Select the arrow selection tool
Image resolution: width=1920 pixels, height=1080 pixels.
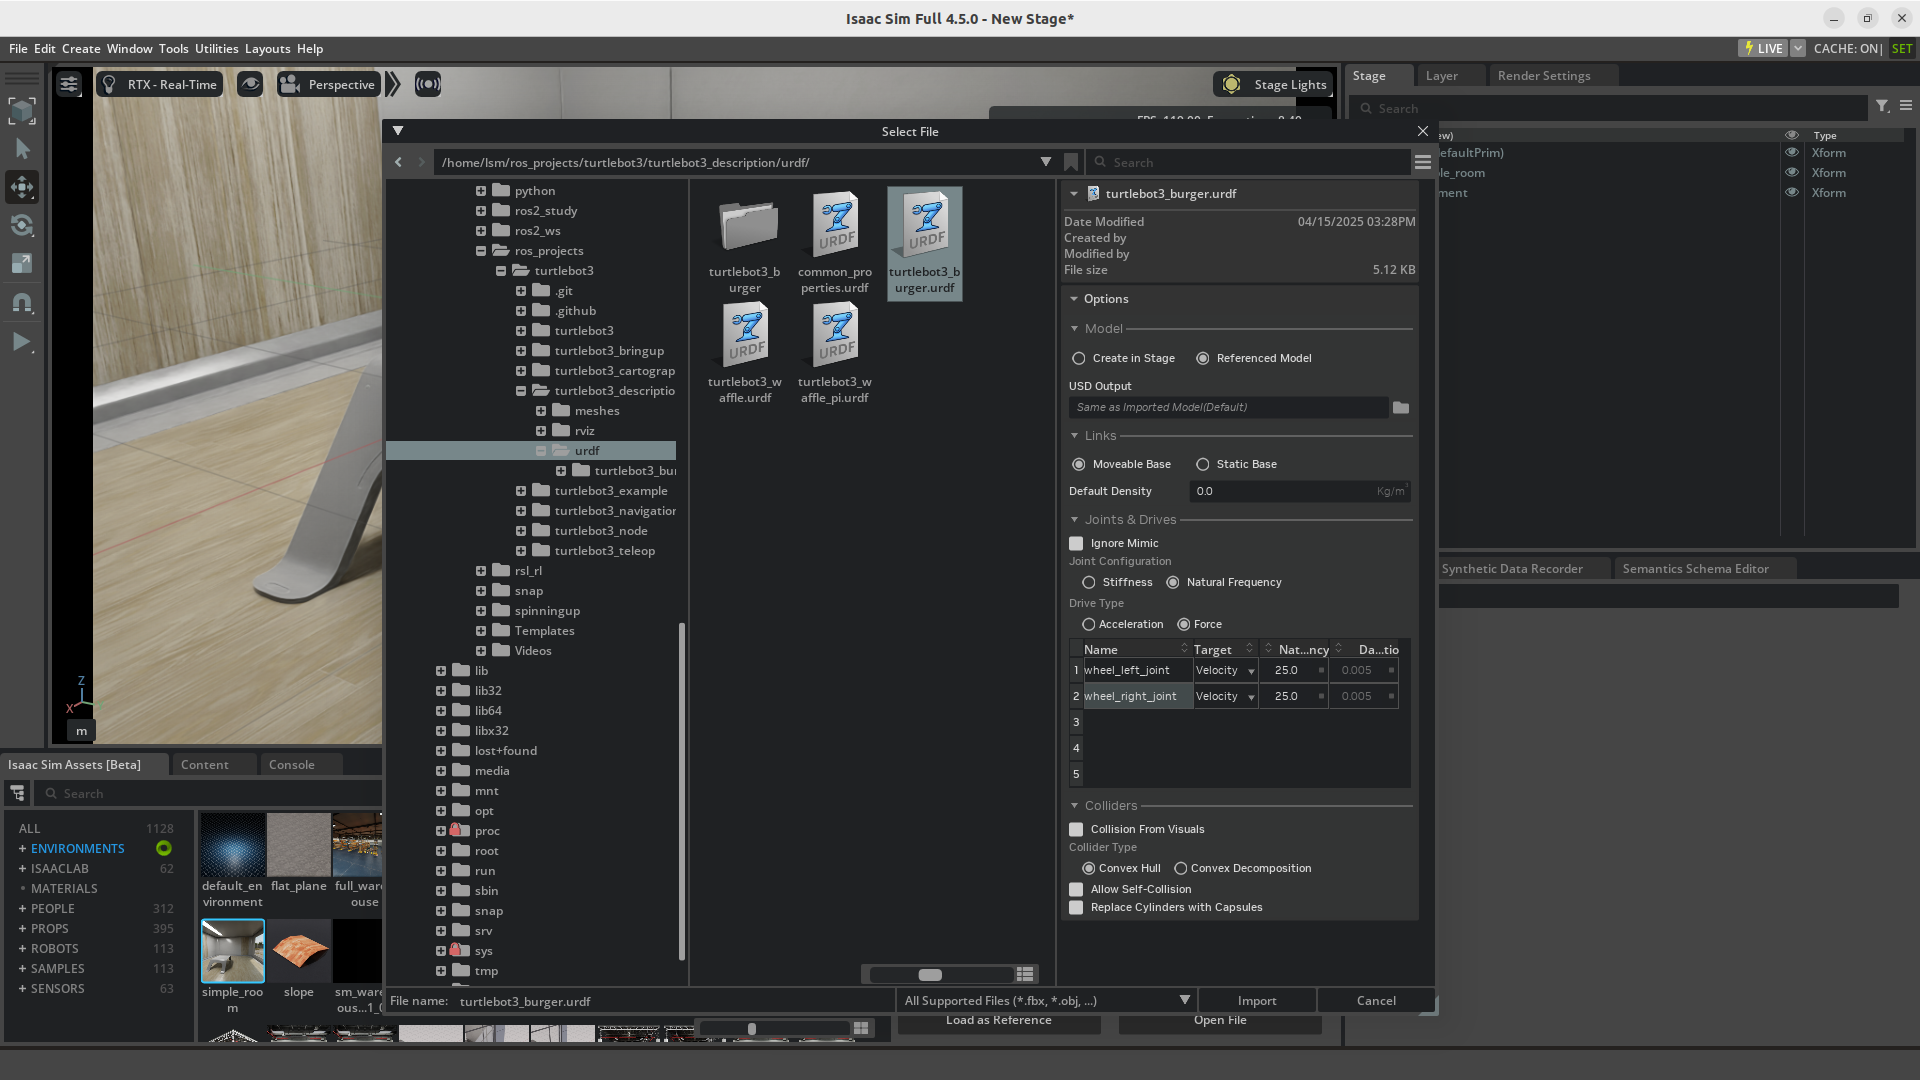pyautogui.click(x=22, y=149)
